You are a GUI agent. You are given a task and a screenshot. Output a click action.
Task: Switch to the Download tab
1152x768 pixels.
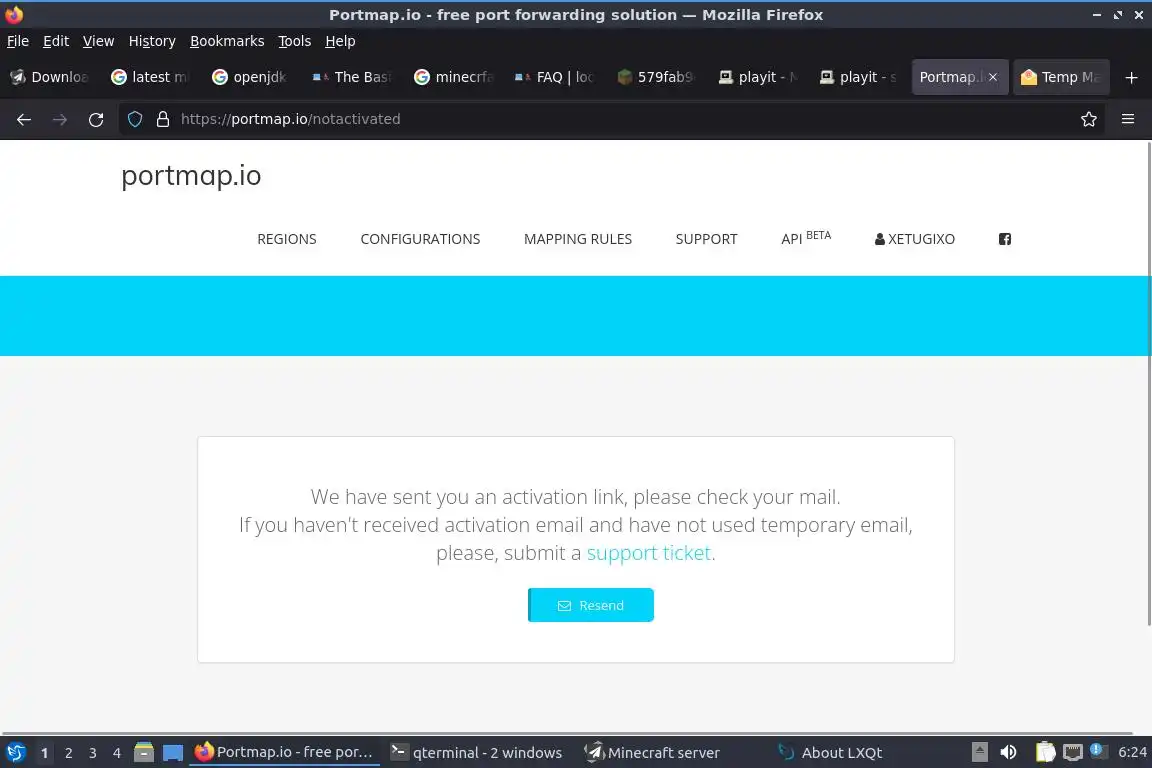tap(50, 77)
